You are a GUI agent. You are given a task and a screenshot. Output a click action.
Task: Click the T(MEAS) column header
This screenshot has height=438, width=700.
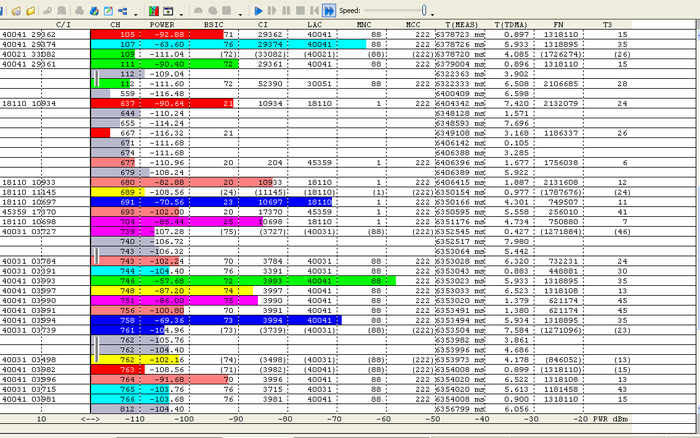[462, 25]
